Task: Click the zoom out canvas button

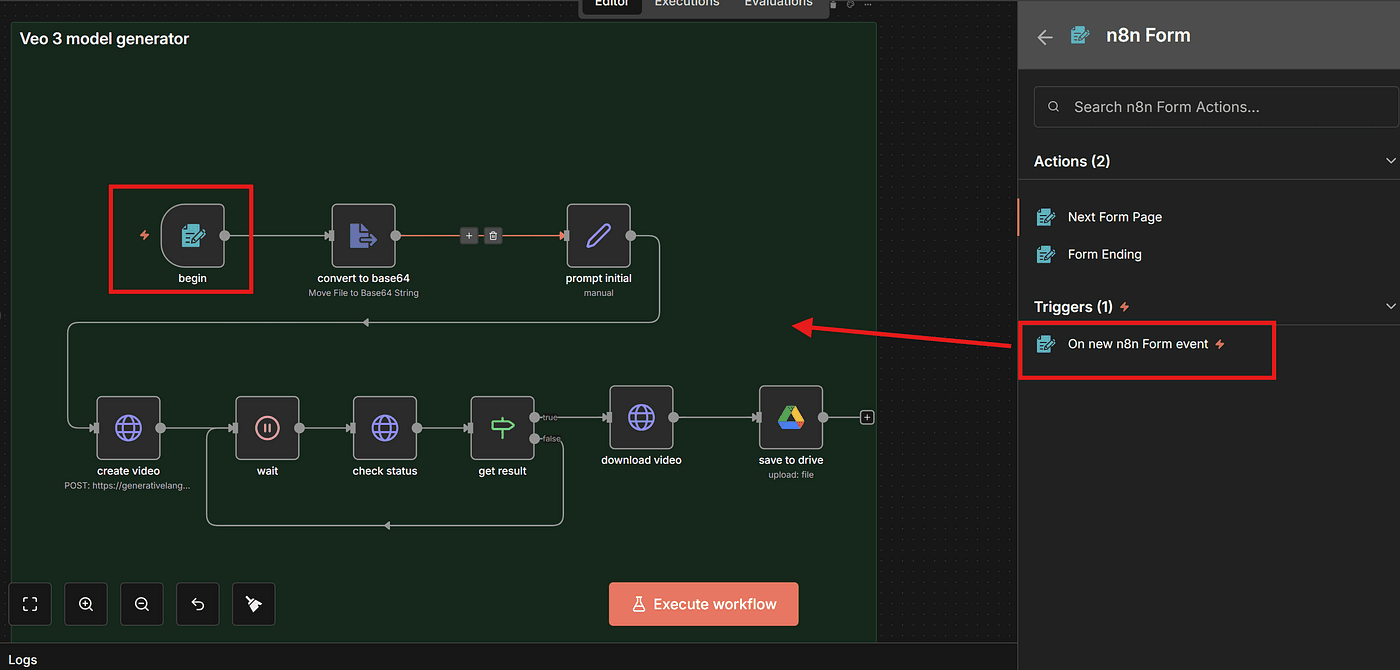Action: tap(142, 604)
